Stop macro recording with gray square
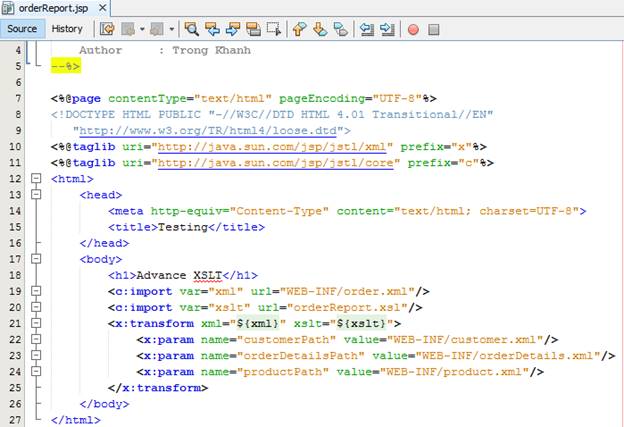Screen dimensions: 624x427 pyautogui.click(x=434, y=29)
